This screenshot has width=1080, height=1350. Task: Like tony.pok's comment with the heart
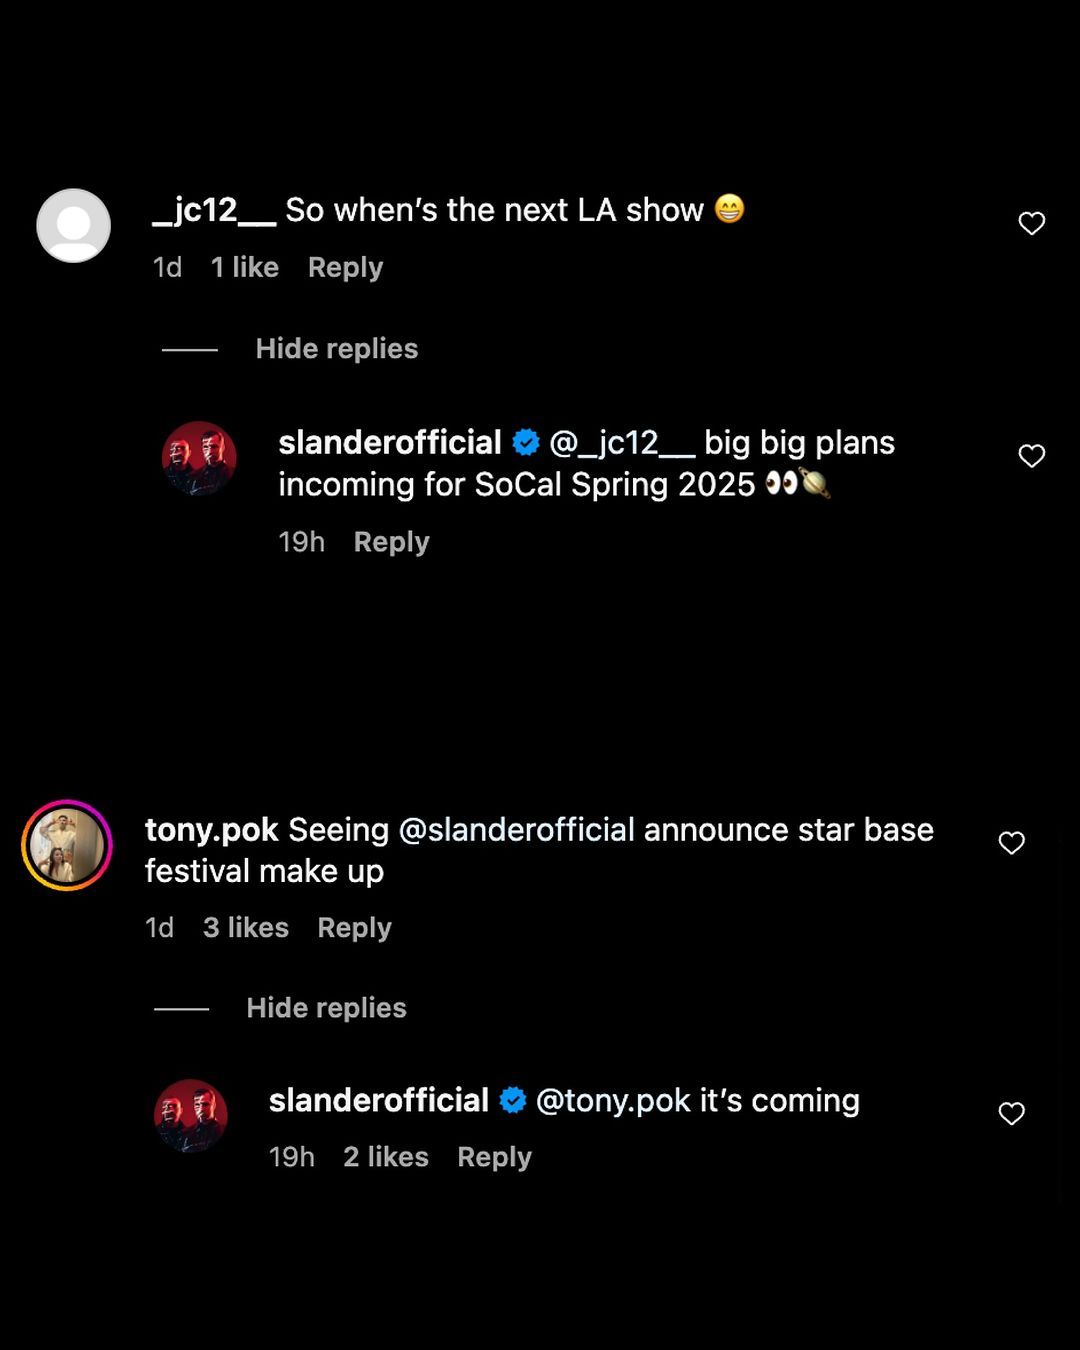(1011, 843)
